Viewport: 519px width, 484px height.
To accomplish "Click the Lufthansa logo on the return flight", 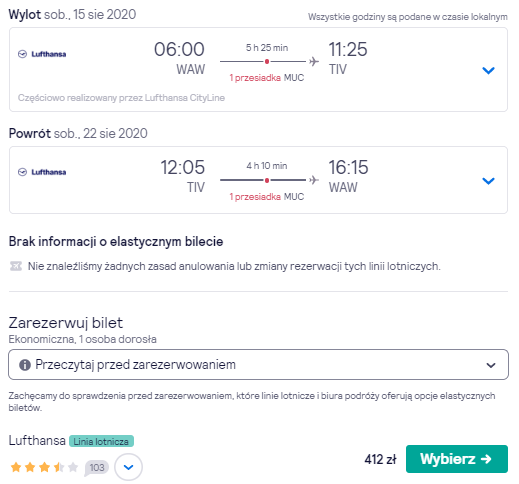I will click(42, 172).
